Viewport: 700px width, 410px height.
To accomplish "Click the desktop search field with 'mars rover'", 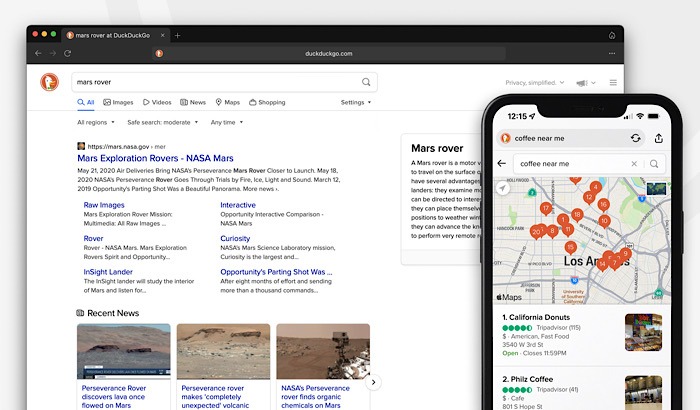I will pyautogui.click(x=225, y=82).
